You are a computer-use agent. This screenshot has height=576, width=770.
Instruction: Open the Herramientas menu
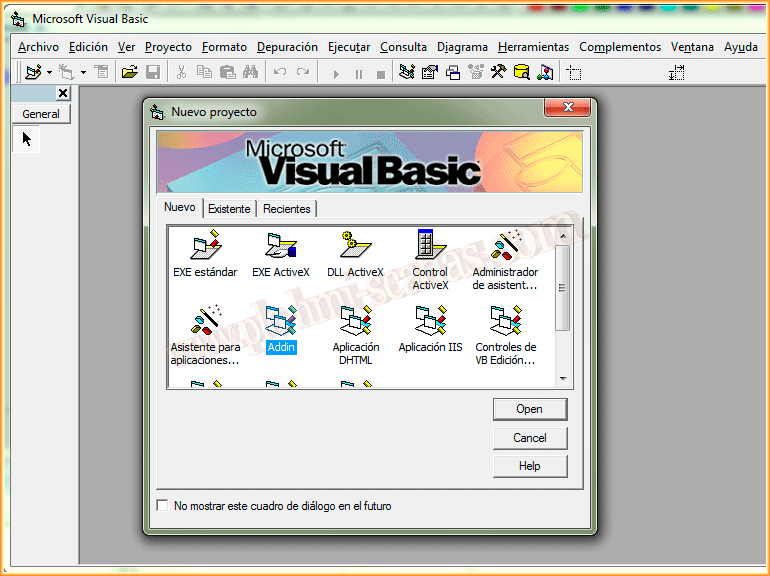[x=533, y=47]
